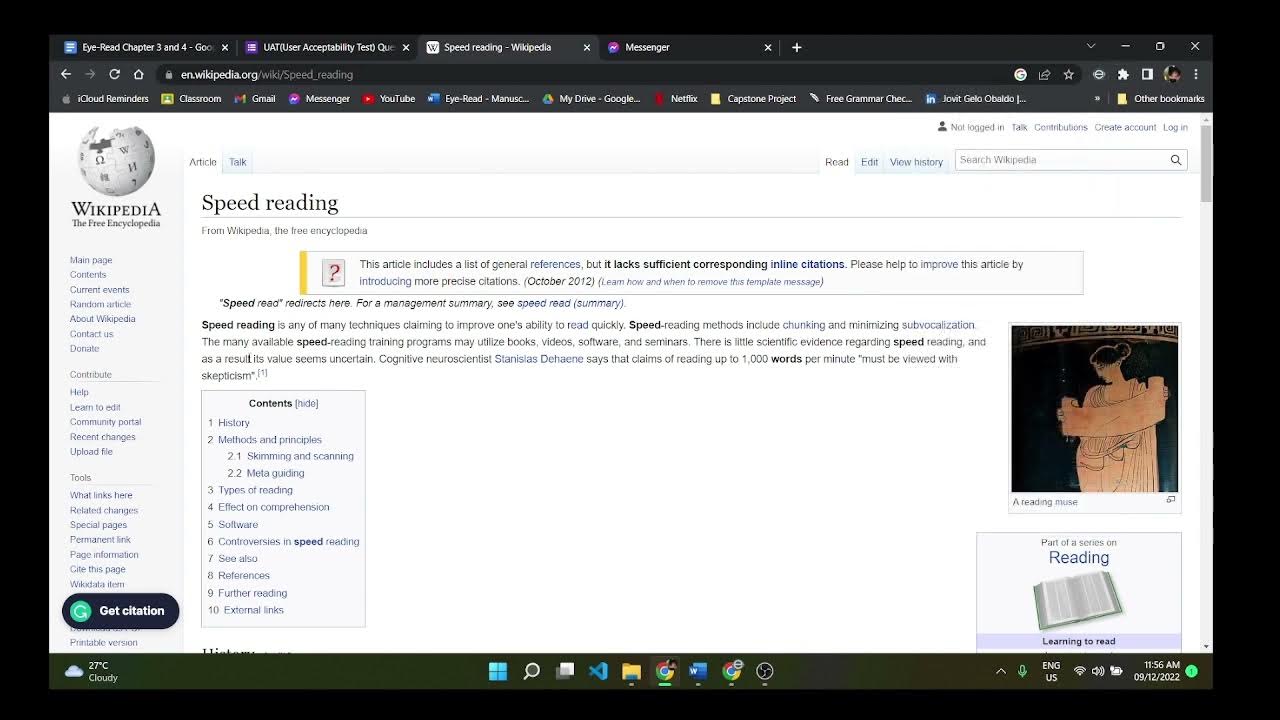
Task: Open the Extensions puzzle icon
Action: (x=1123, y=74)
